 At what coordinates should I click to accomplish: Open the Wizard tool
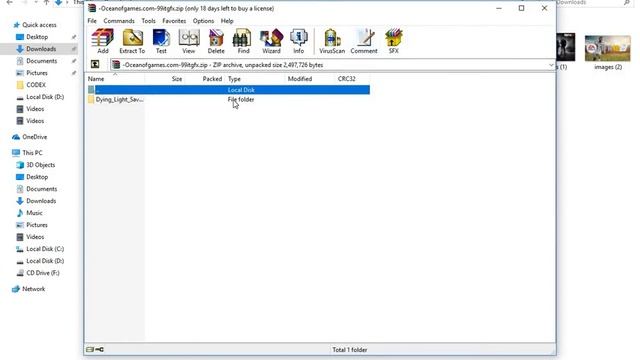[x=271, y=41]
